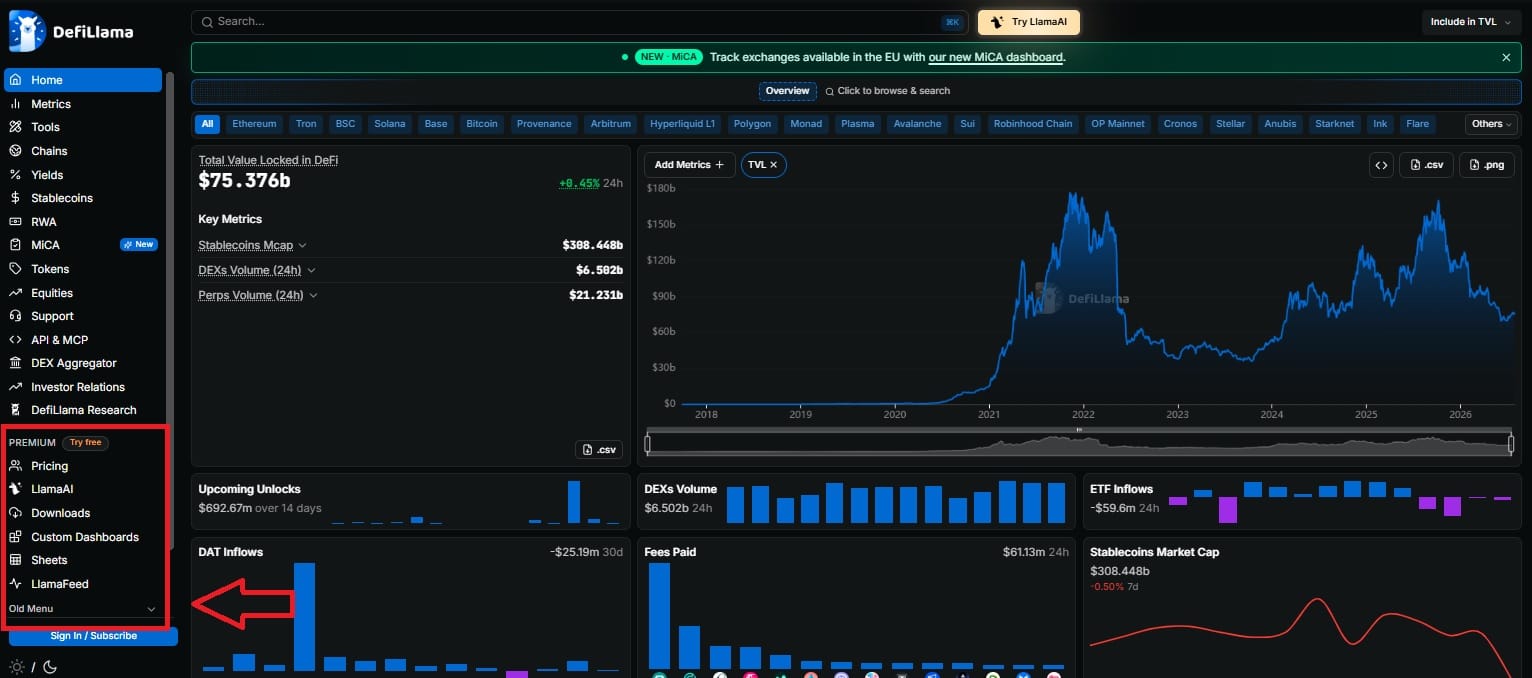Remove the TVL metric chip

pos(773,165)
